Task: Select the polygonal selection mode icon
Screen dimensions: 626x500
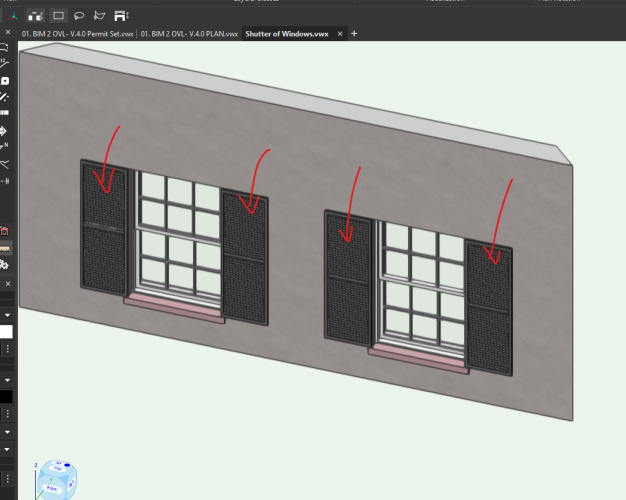Action: coord(98,16)
